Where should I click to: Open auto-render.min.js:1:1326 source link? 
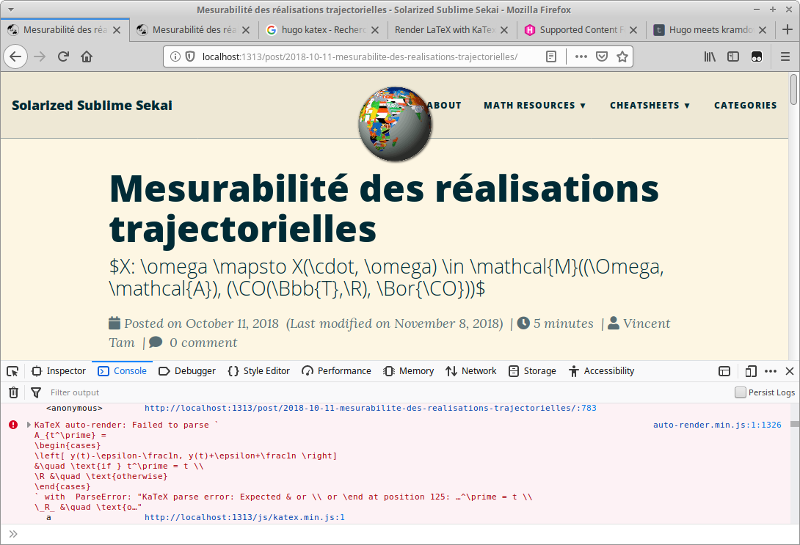point(716,425)
